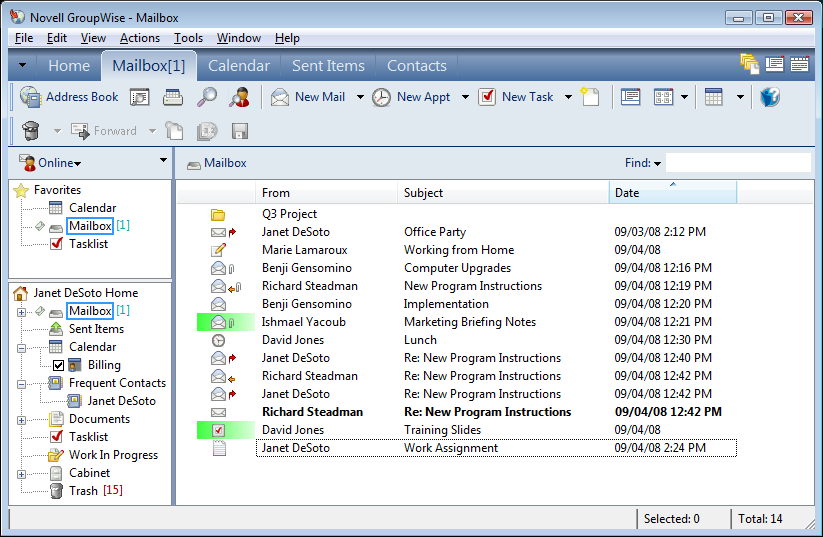
Task: Select Sent Items folder in tree
Action: pos(97,329)
